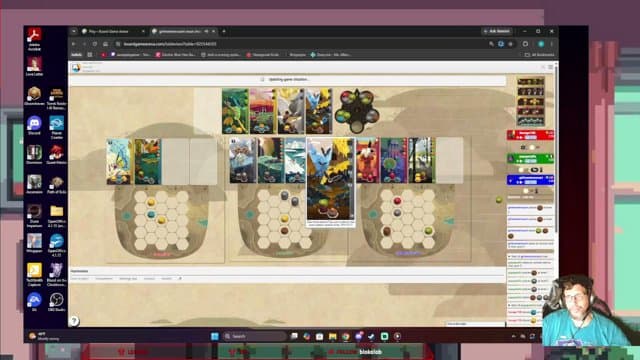
Task: Open Adobe Acrobat from the desktop
Action: (x=34, y=35)
